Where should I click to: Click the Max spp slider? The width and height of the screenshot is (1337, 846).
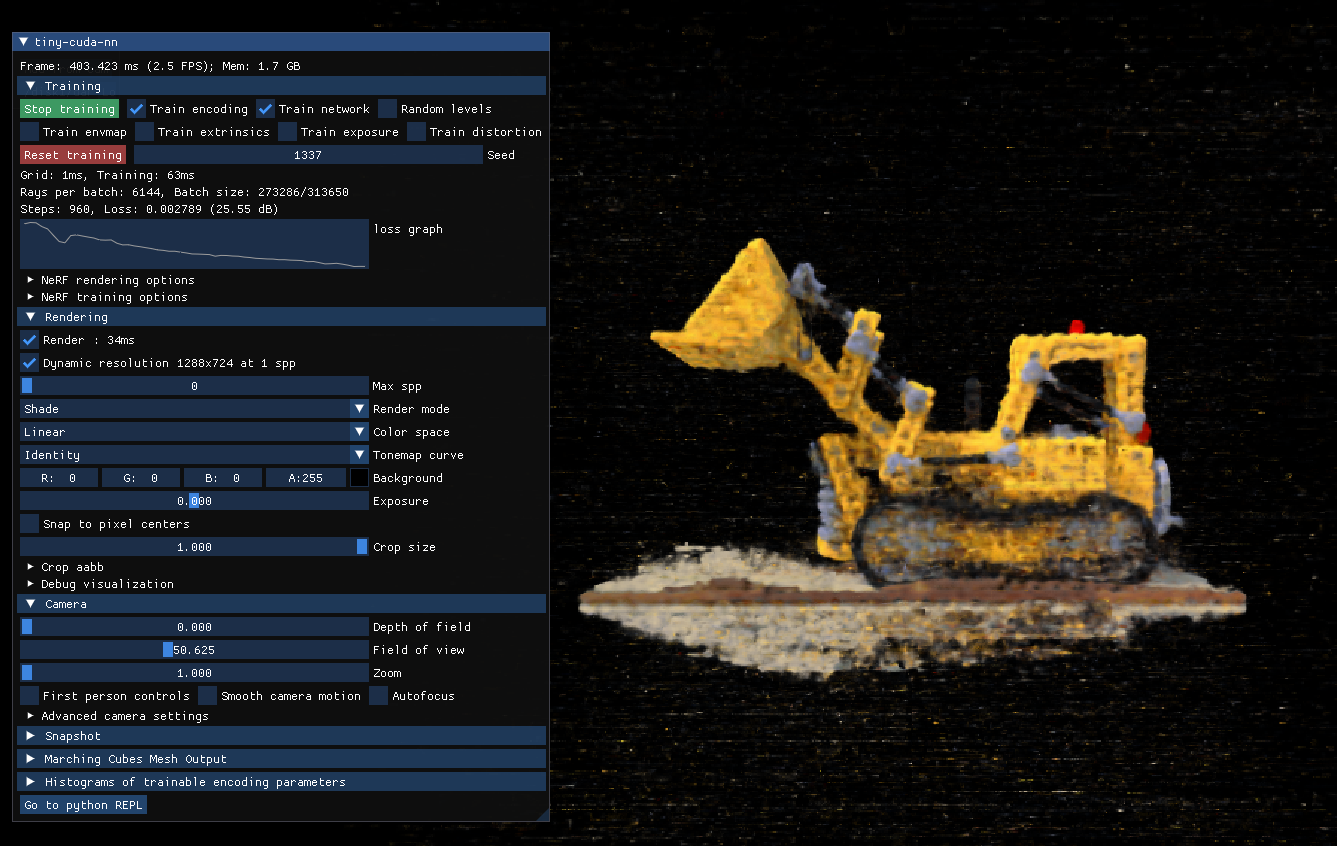194,386
